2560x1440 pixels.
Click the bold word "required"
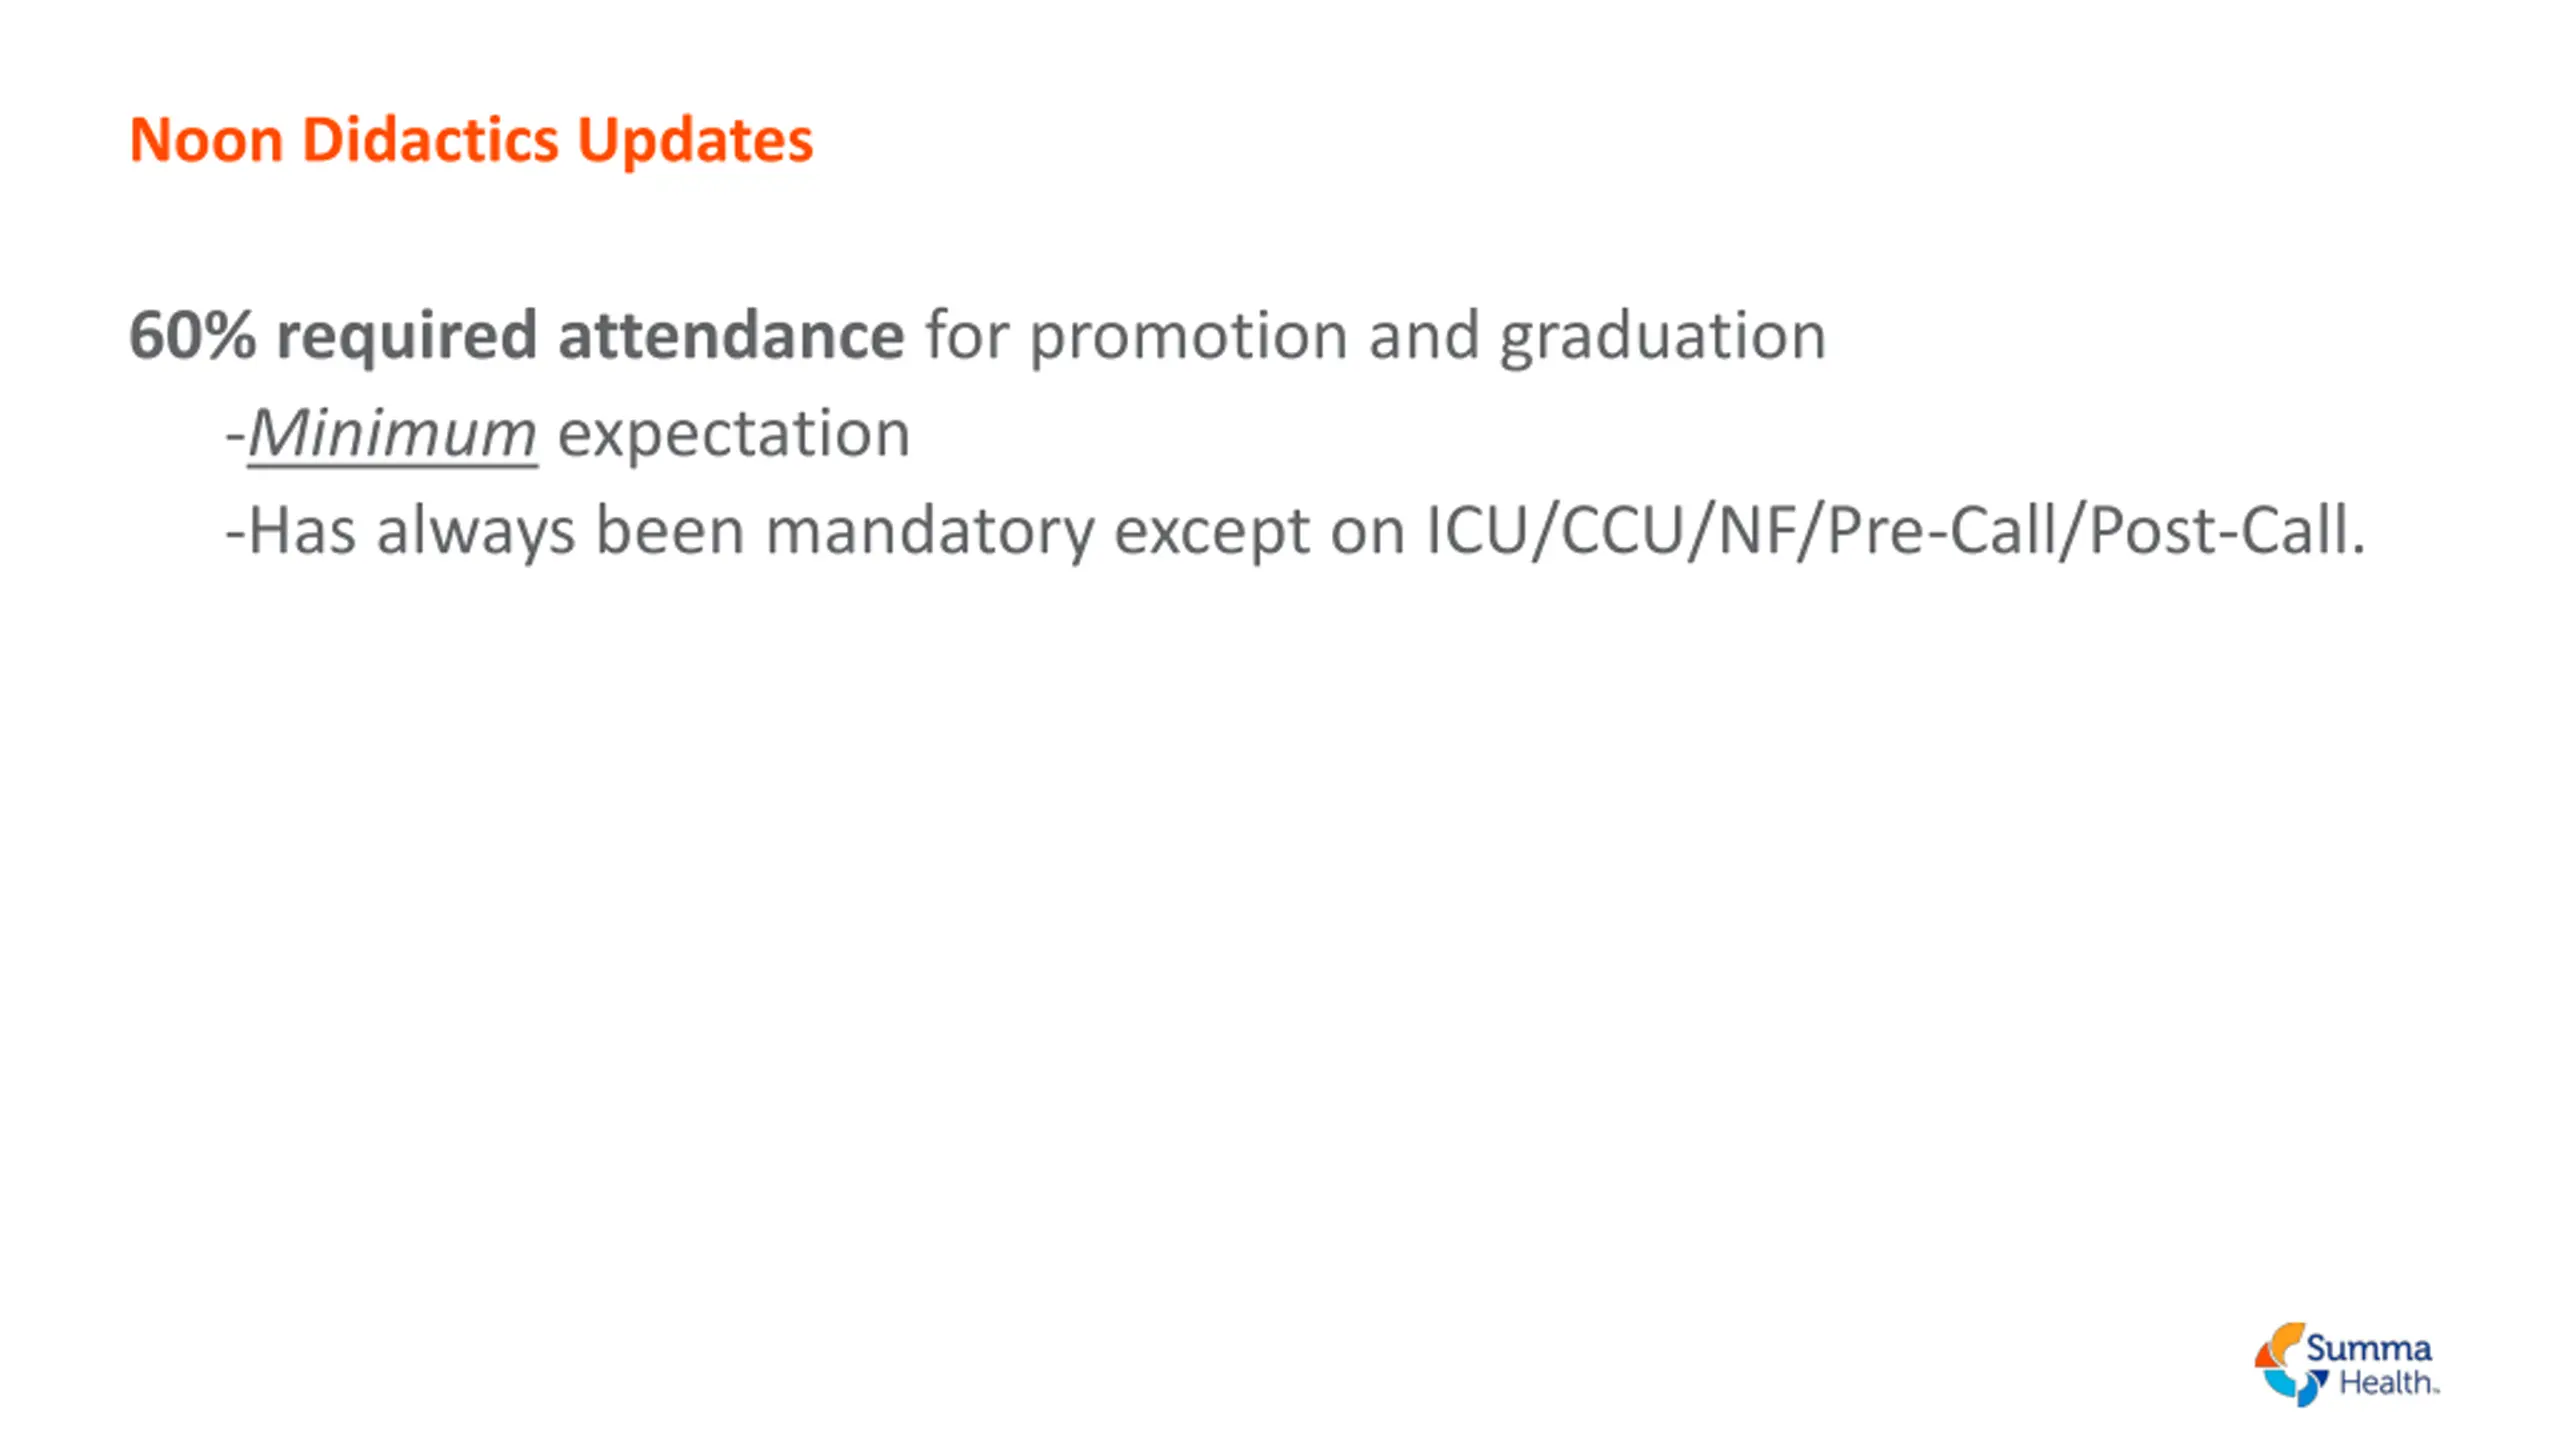[406, 335]
